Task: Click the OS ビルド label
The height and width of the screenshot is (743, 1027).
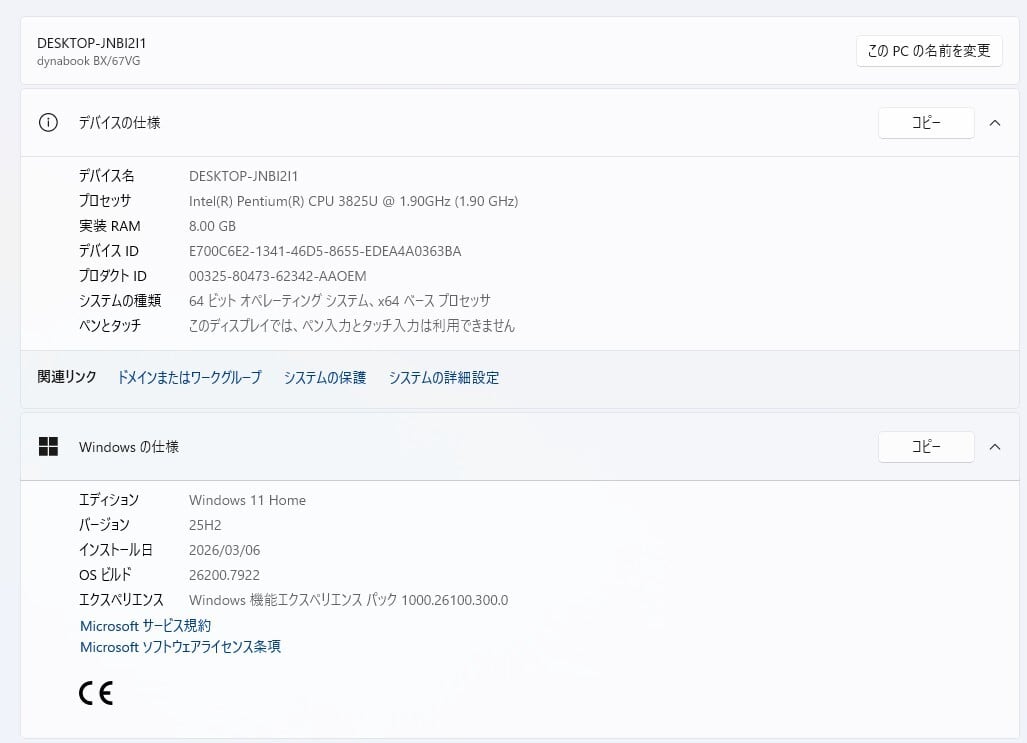Action: tap(105, 575)
